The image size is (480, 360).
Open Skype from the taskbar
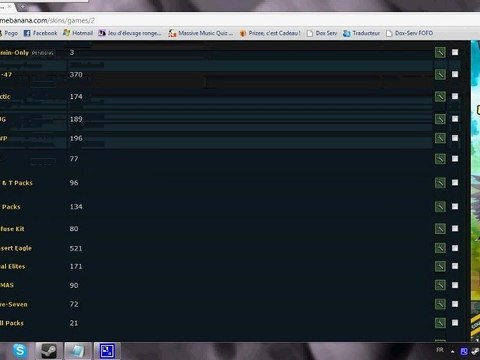pos(20,351)
